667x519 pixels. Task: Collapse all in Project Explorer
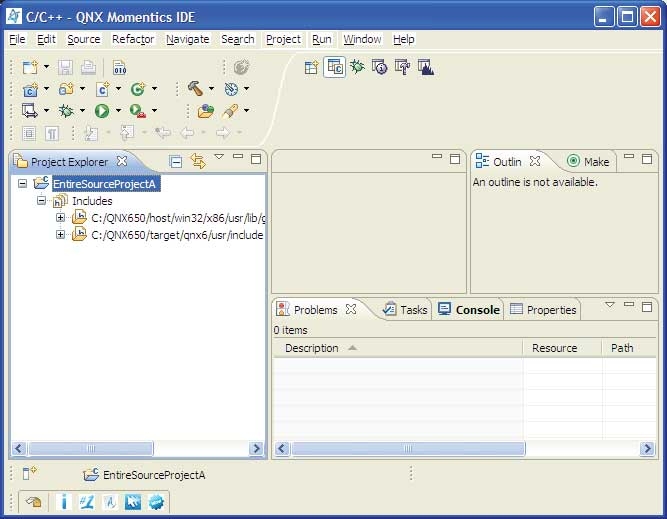click(176, 161)
